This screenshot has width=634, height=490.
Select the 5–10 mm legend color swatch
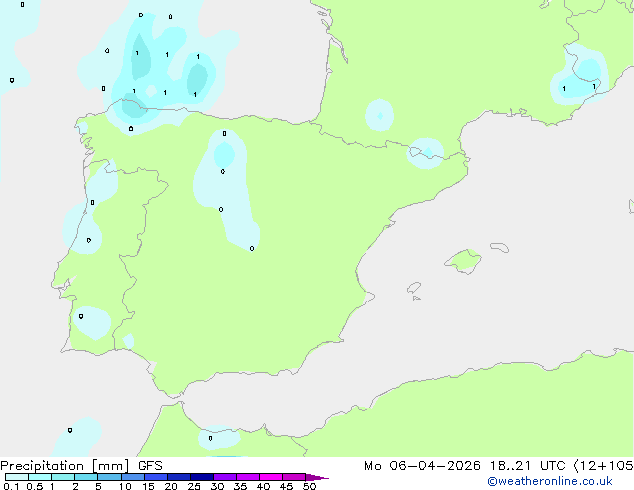point(109,477)
